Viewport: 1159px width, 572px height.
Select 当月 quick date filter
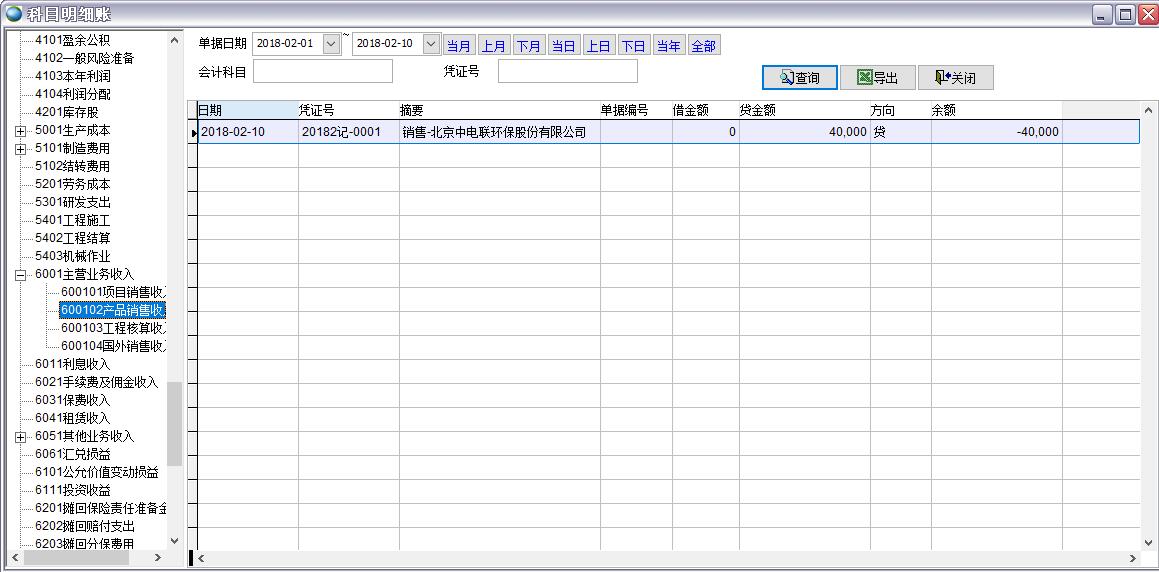(459, 46)
